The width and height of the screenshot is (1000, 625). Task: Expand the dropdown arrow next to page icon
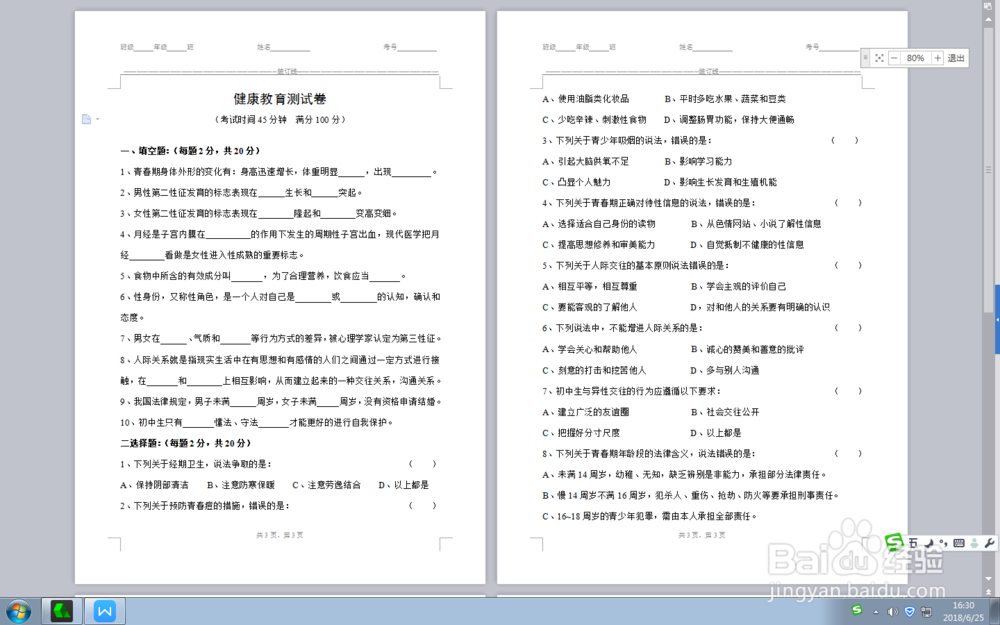pos(98,119)
